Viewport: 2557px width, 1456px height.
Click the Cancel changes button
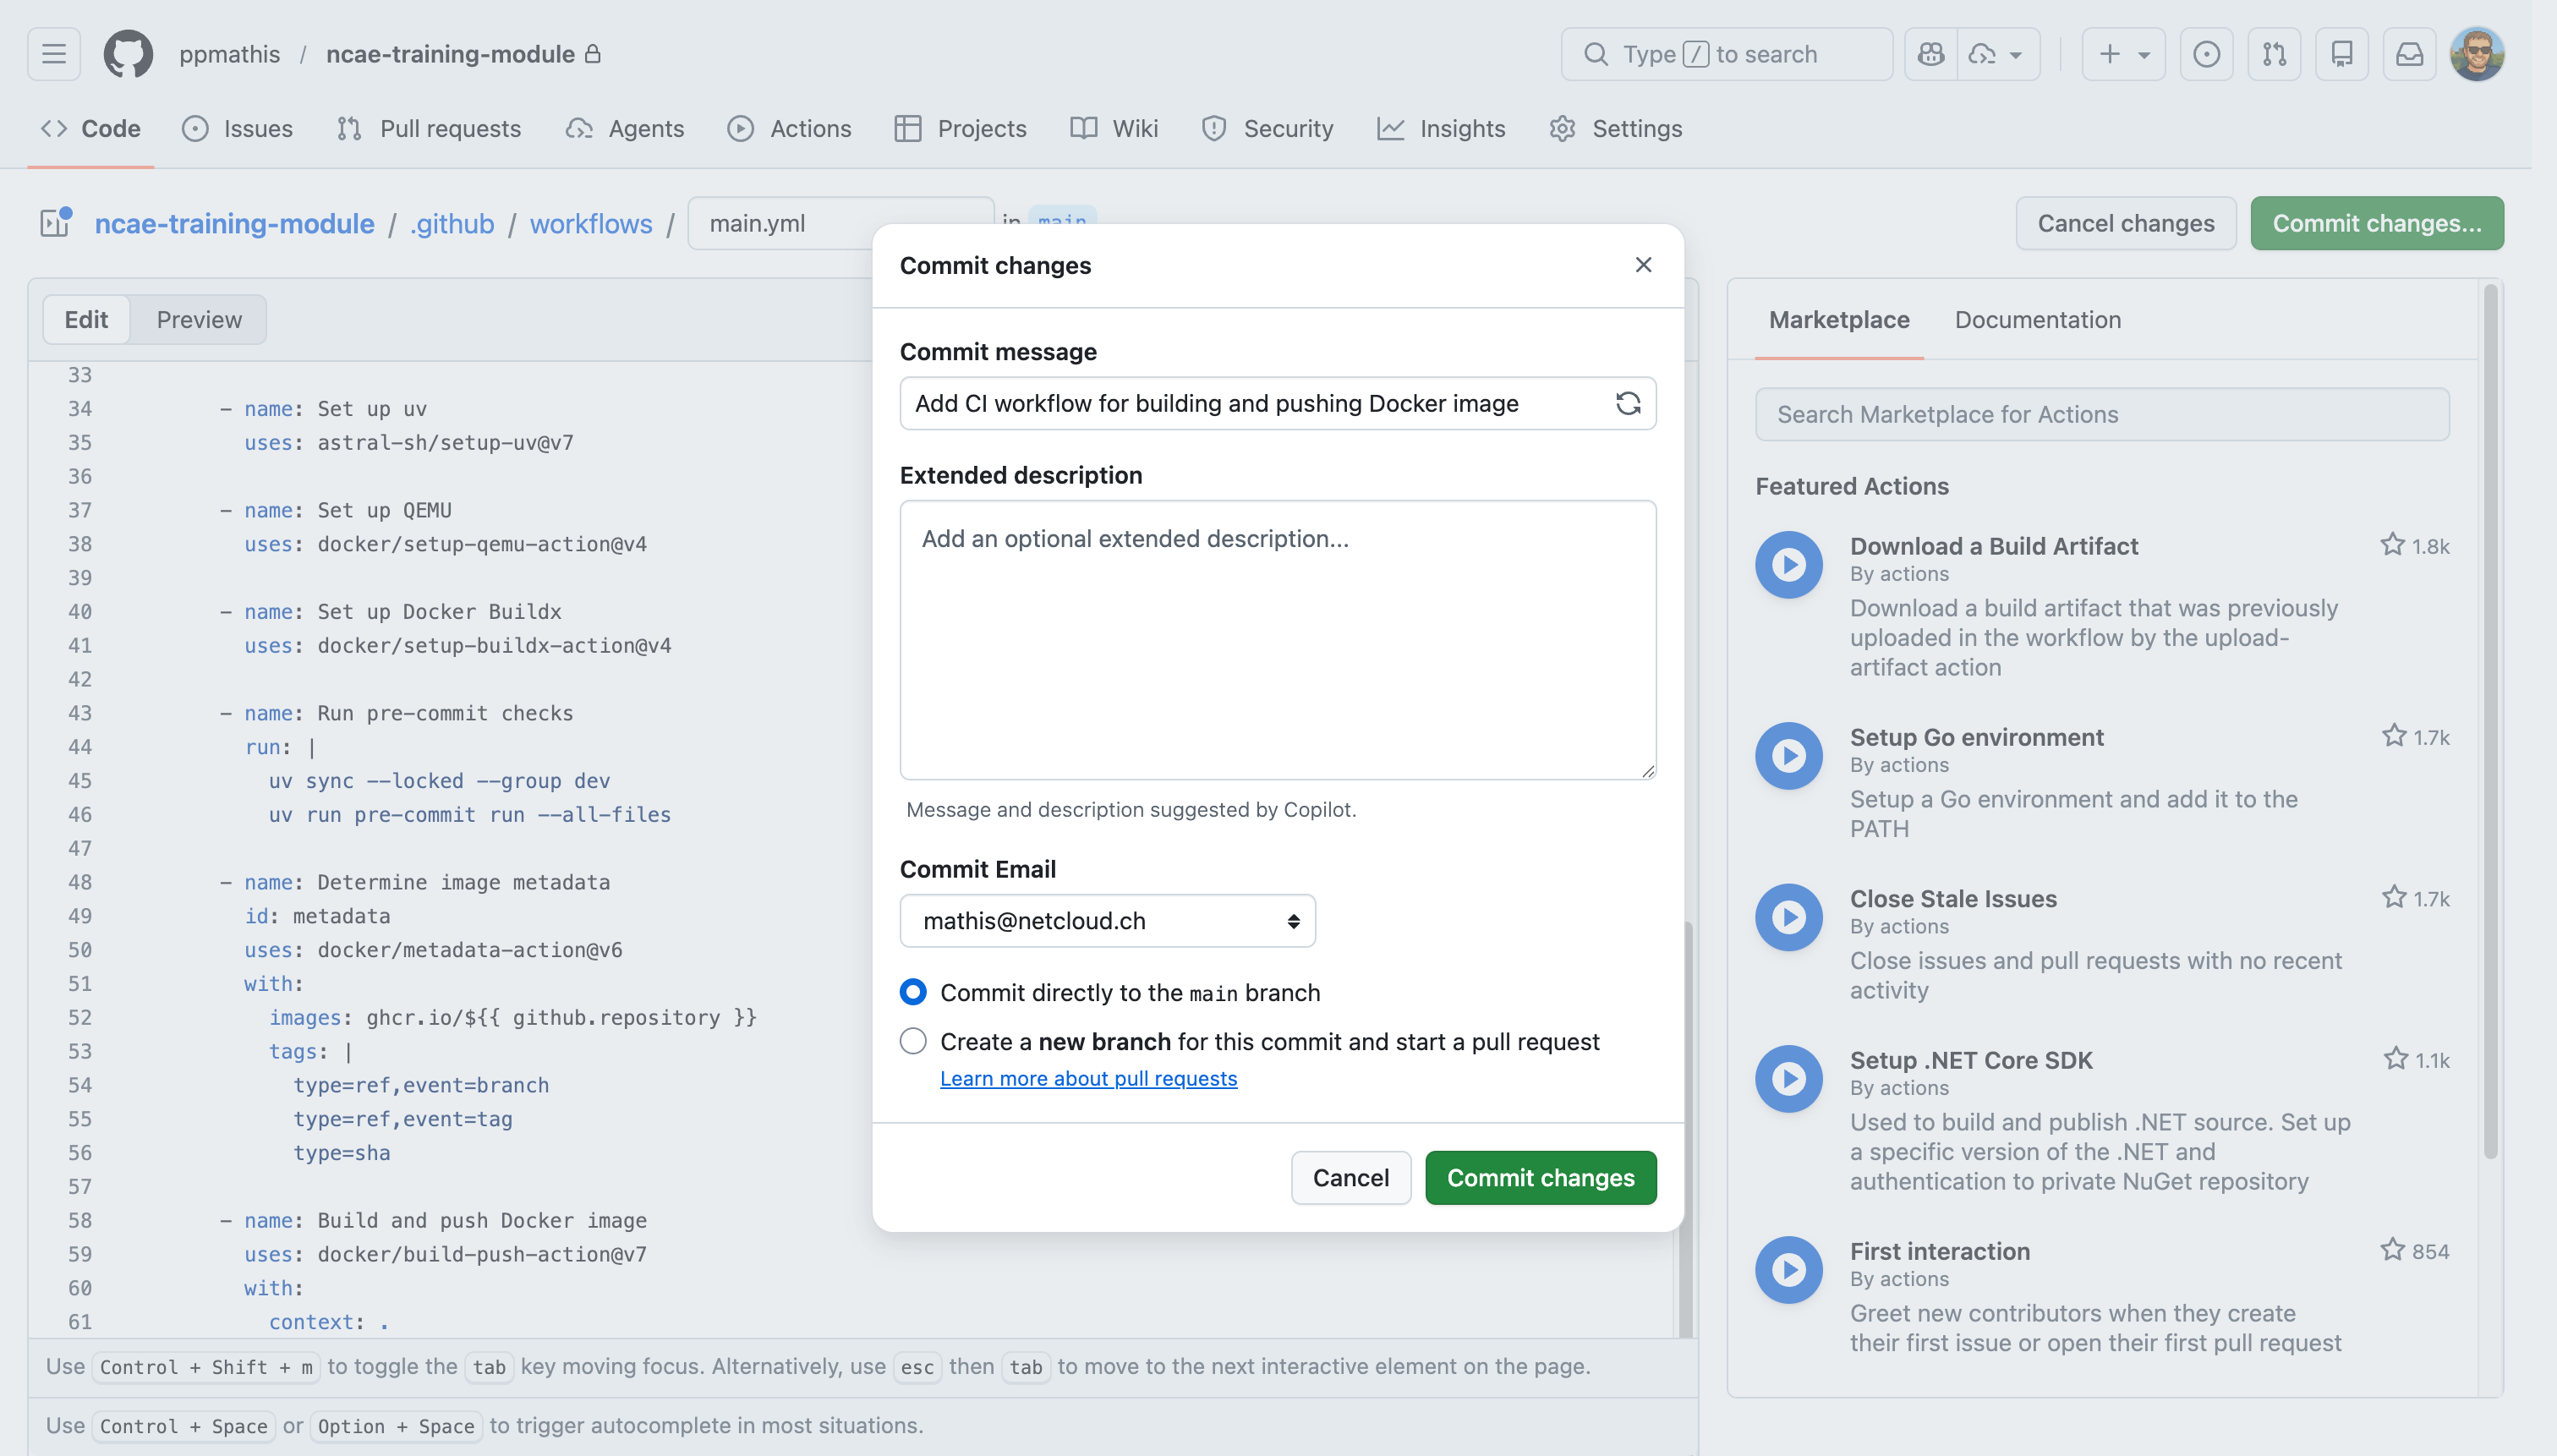2126,222
